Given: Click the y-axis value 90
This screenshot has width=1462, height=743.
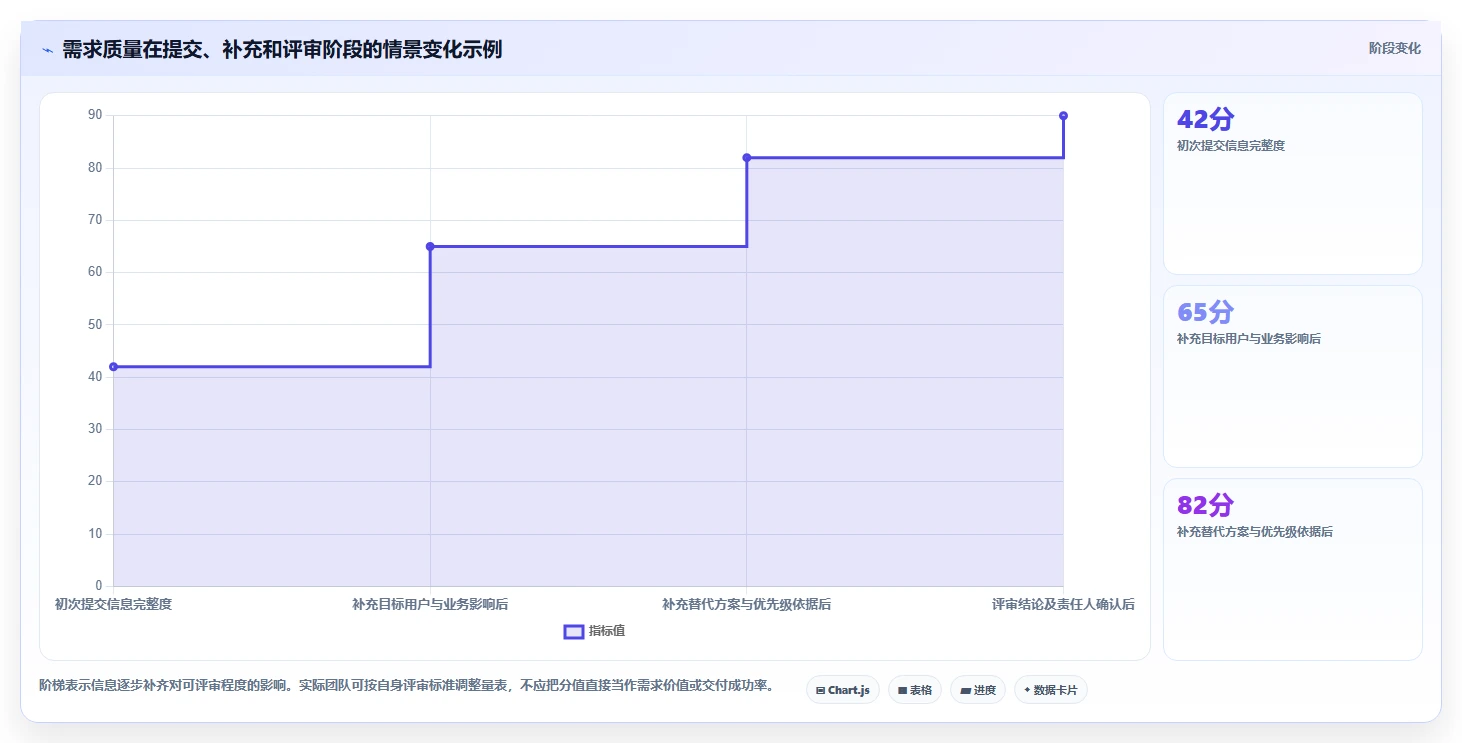Looking at the screenshot, I should point(95,115).
